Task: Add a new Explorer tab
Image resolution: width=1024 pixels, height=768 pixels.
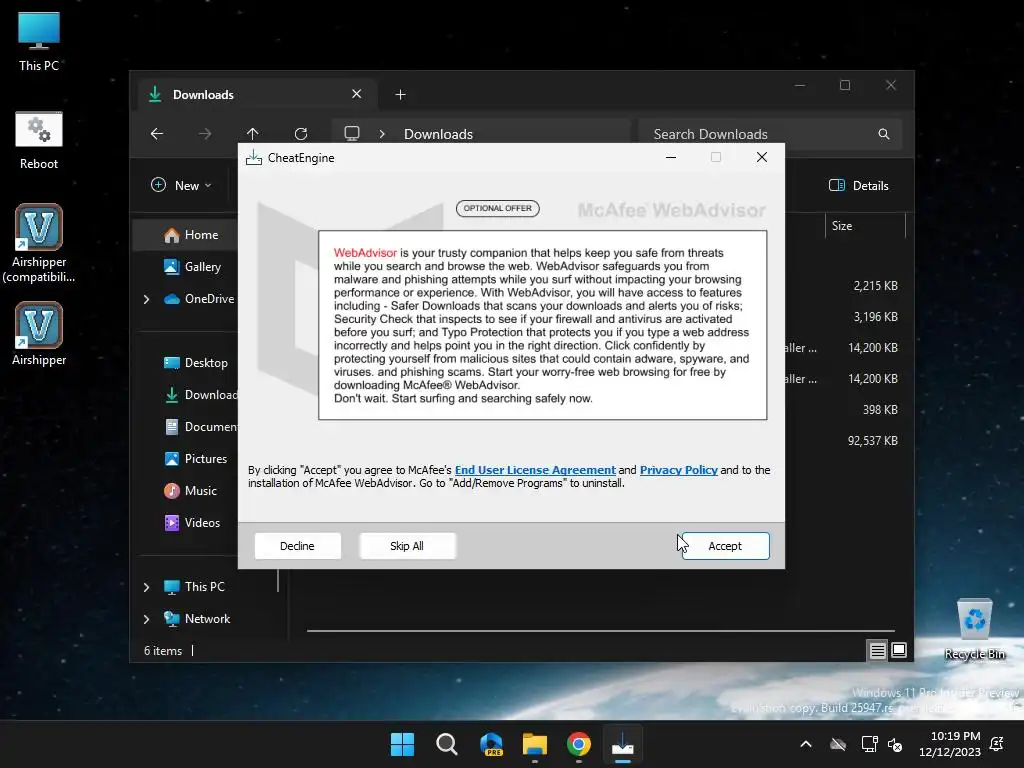Action: pos(400,95)
